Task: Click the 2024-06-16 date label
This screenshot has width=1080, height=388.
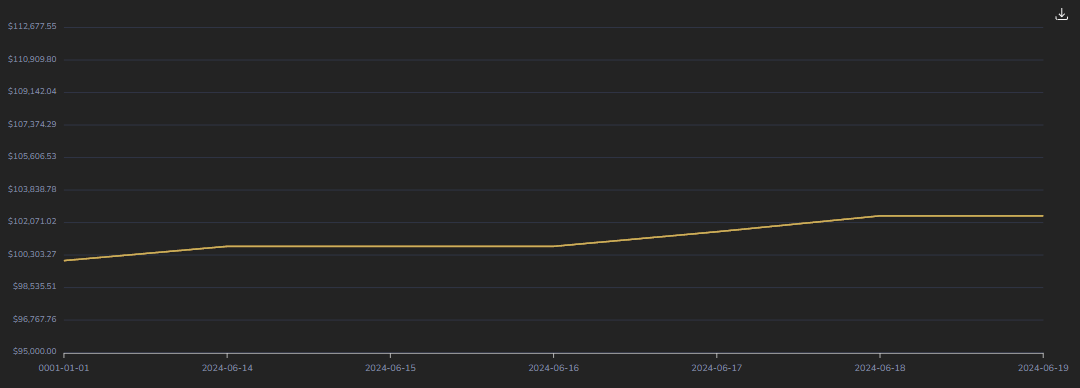Action: click(553, 368)
